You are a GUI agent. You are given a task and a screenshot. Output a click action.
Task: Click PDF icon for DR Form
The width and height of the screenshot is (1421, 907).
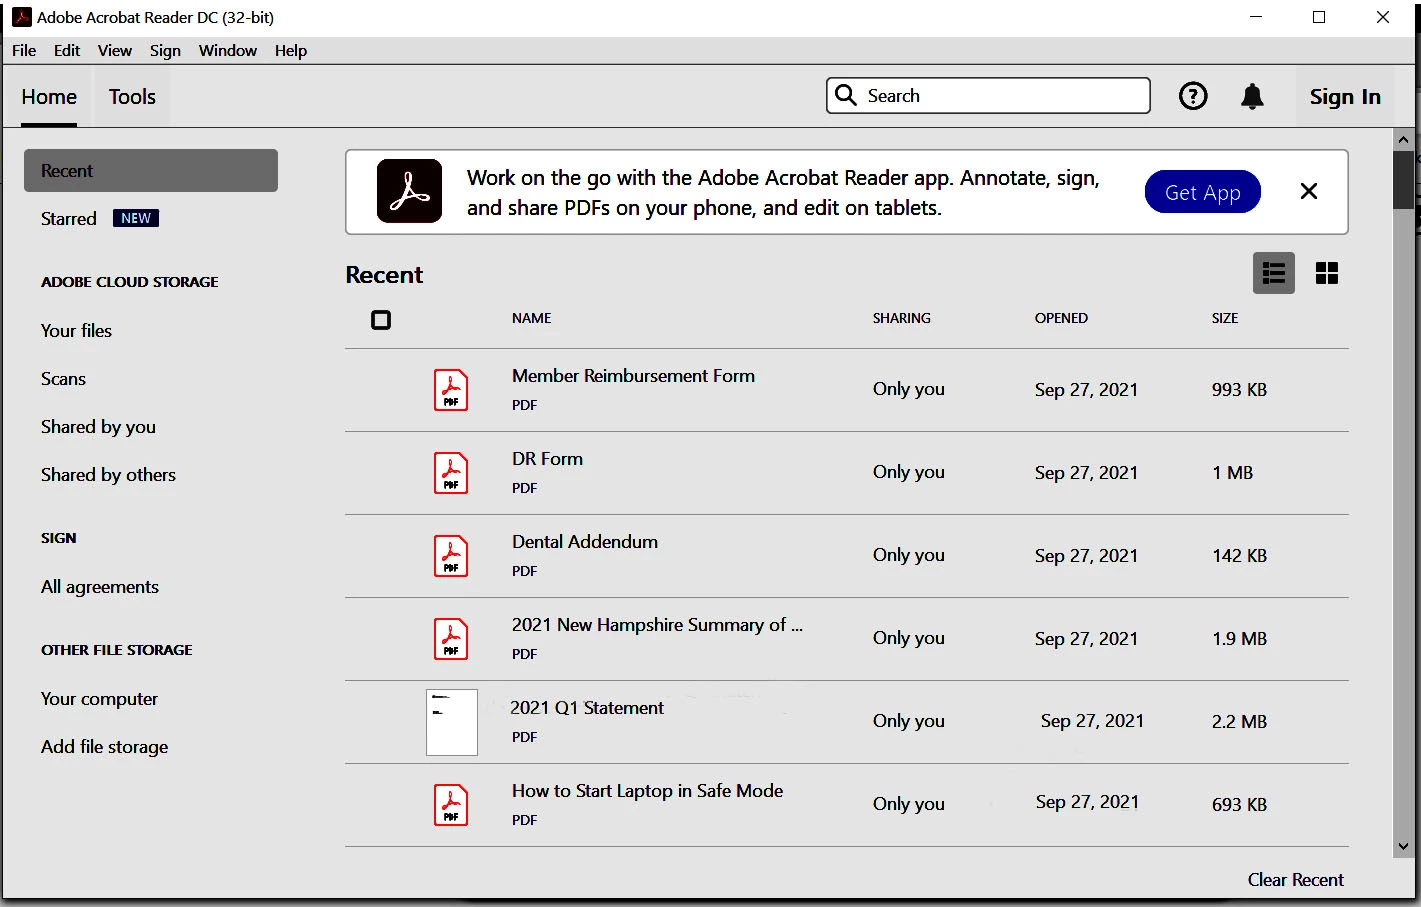tap(451, 473)
